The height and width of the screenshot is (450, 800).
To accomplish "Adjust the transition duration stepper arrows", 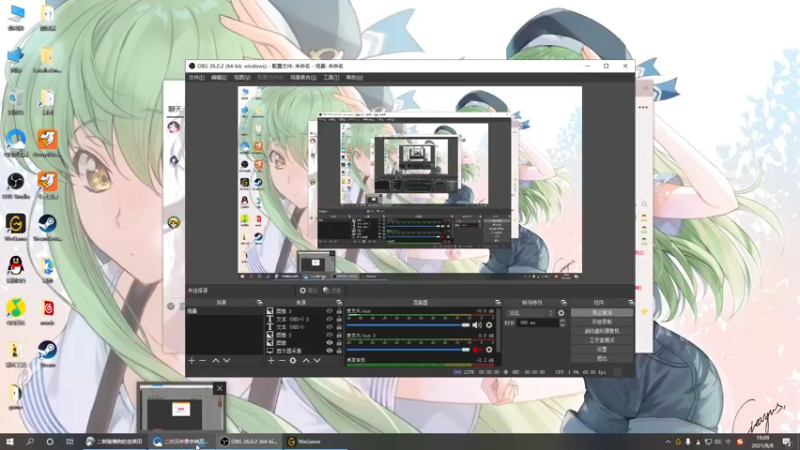I will [562, 323].
